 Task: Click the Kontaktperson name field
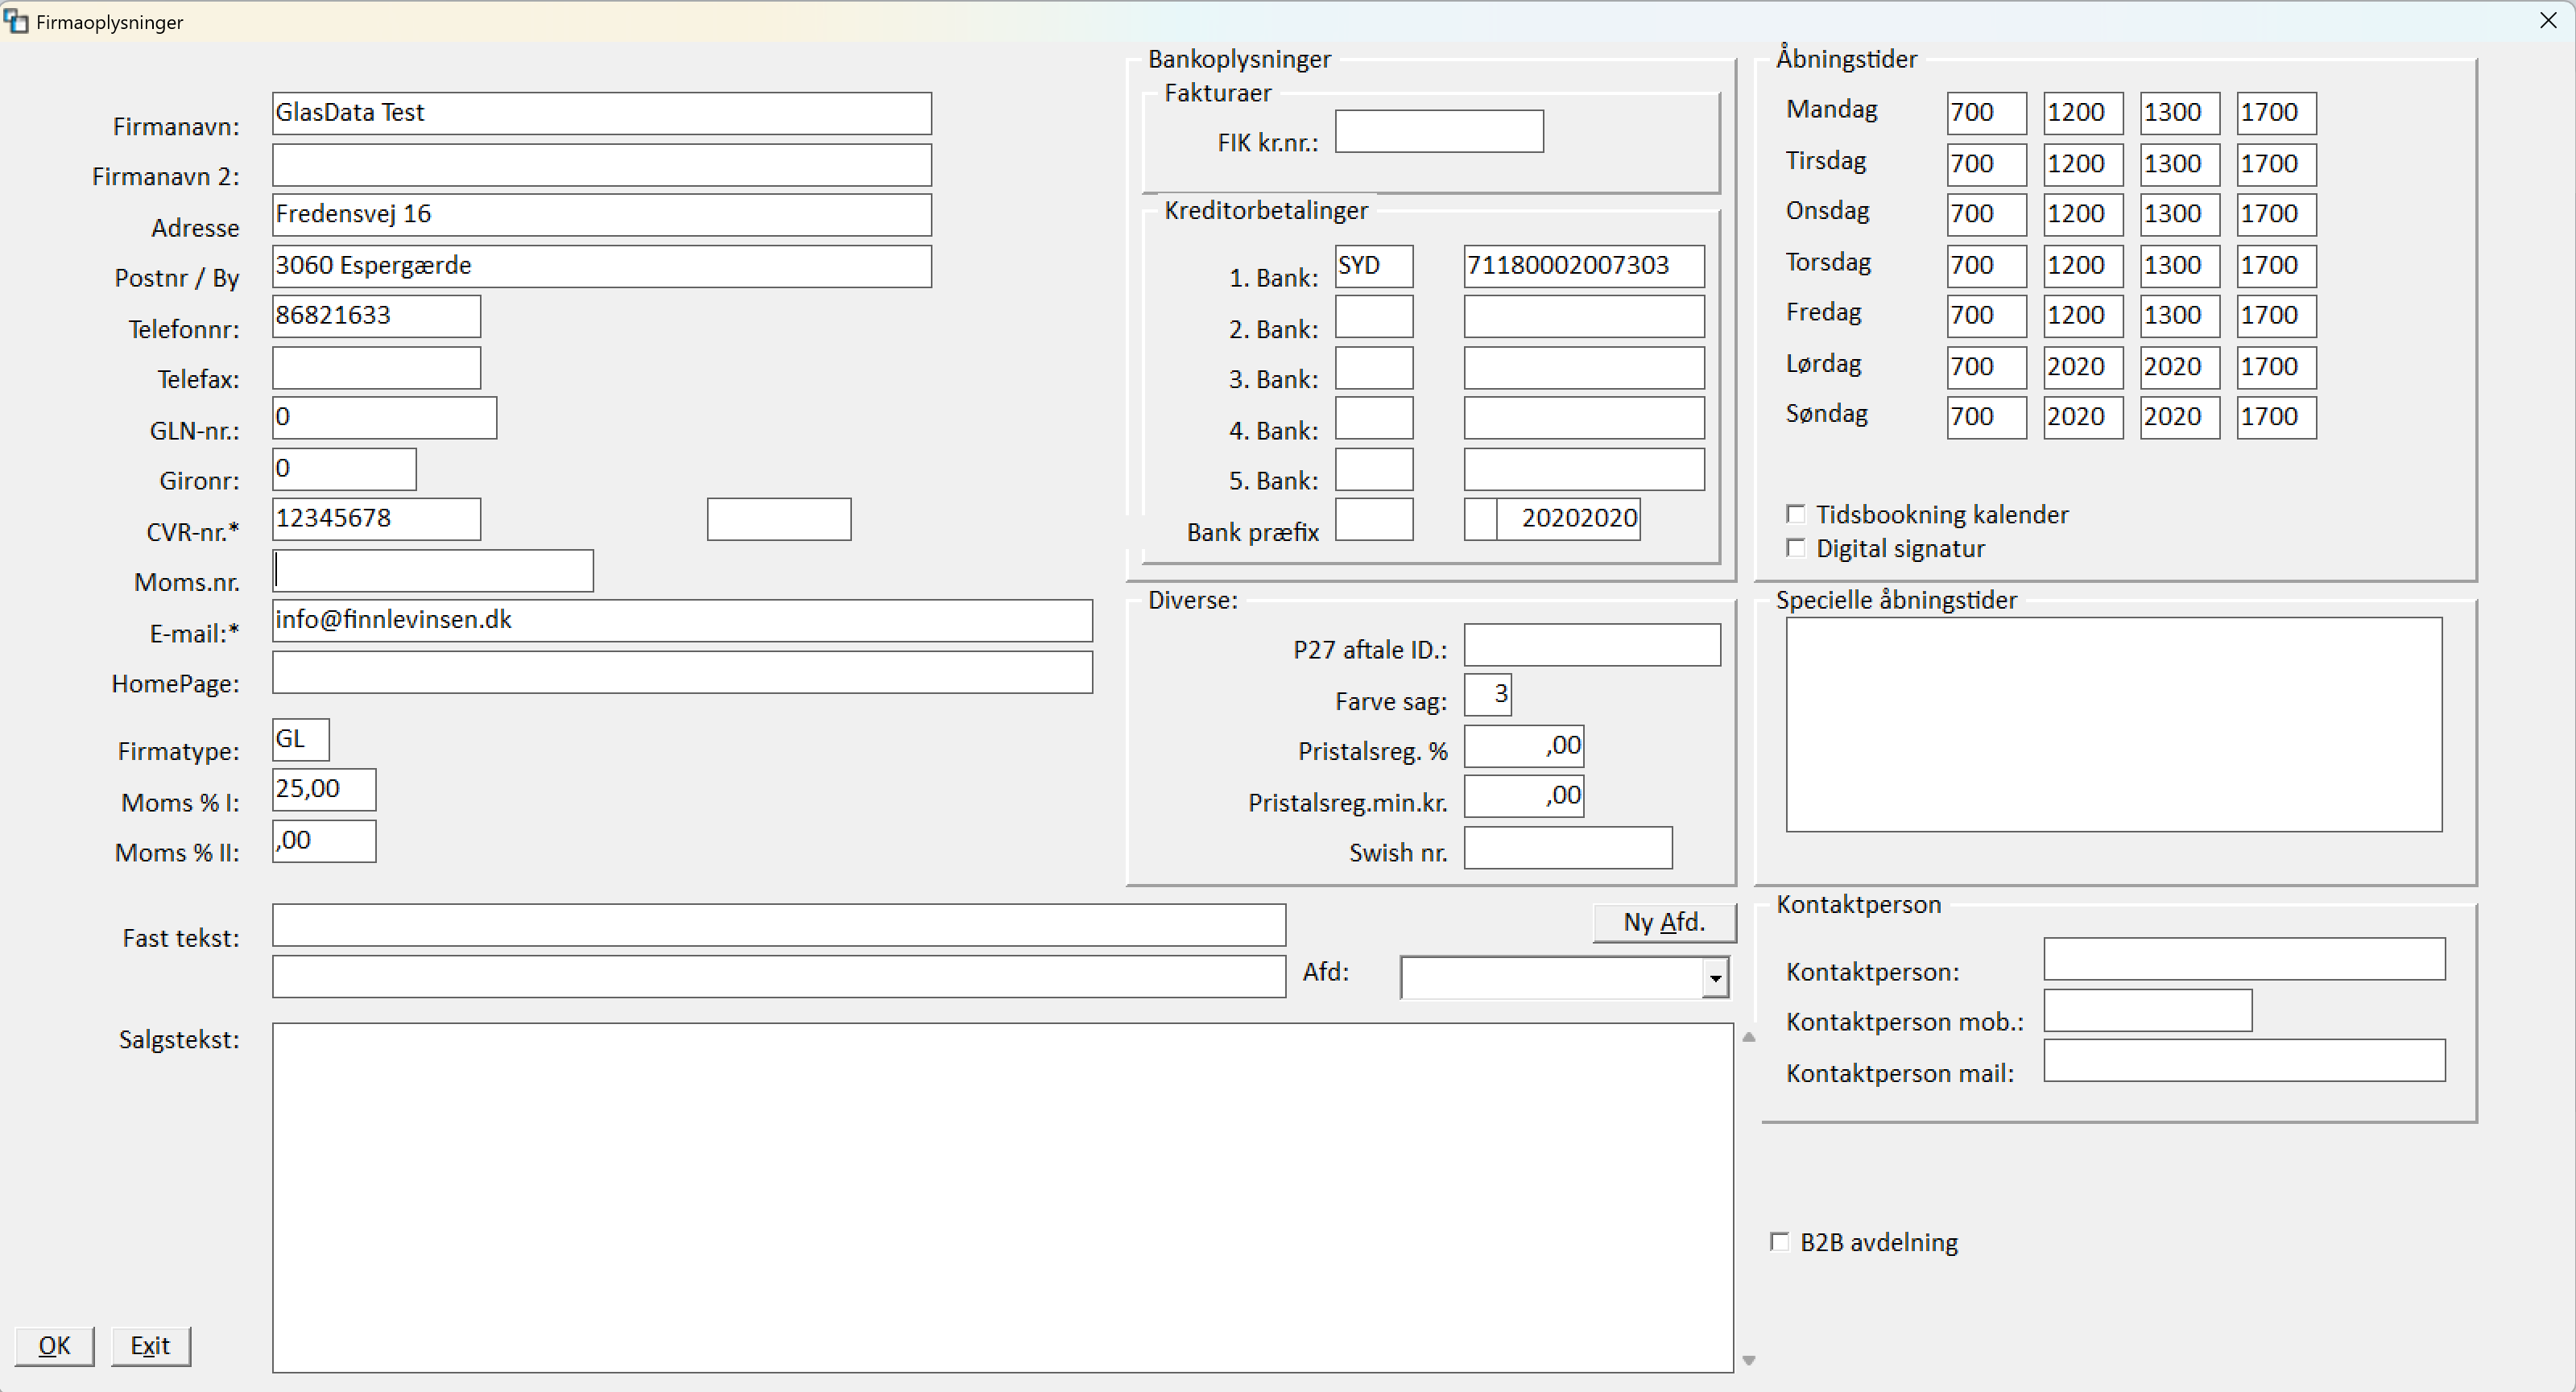2245,959
